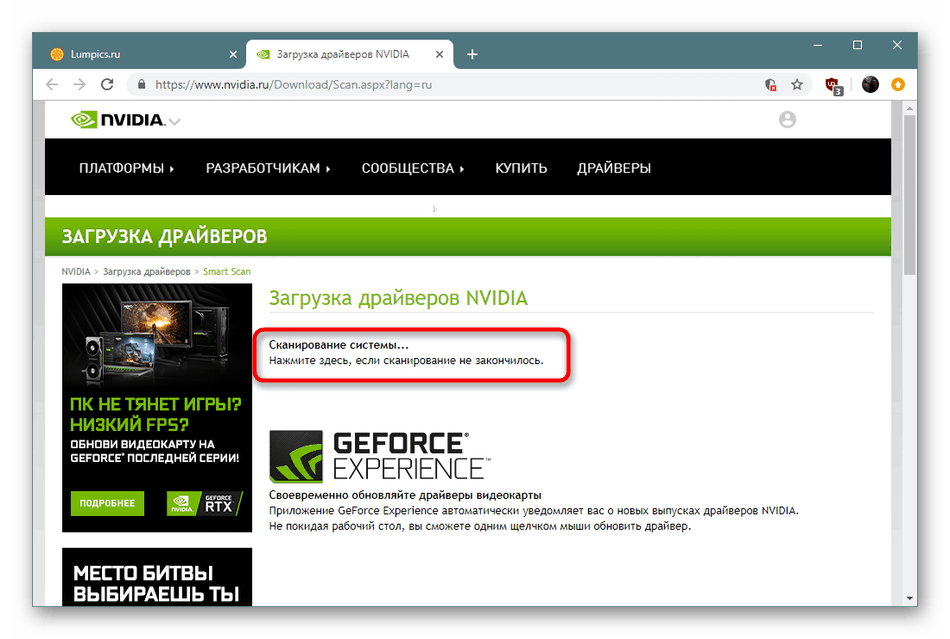Click the NVIDIA logo
950x639 pixels.
pos(118,120)
